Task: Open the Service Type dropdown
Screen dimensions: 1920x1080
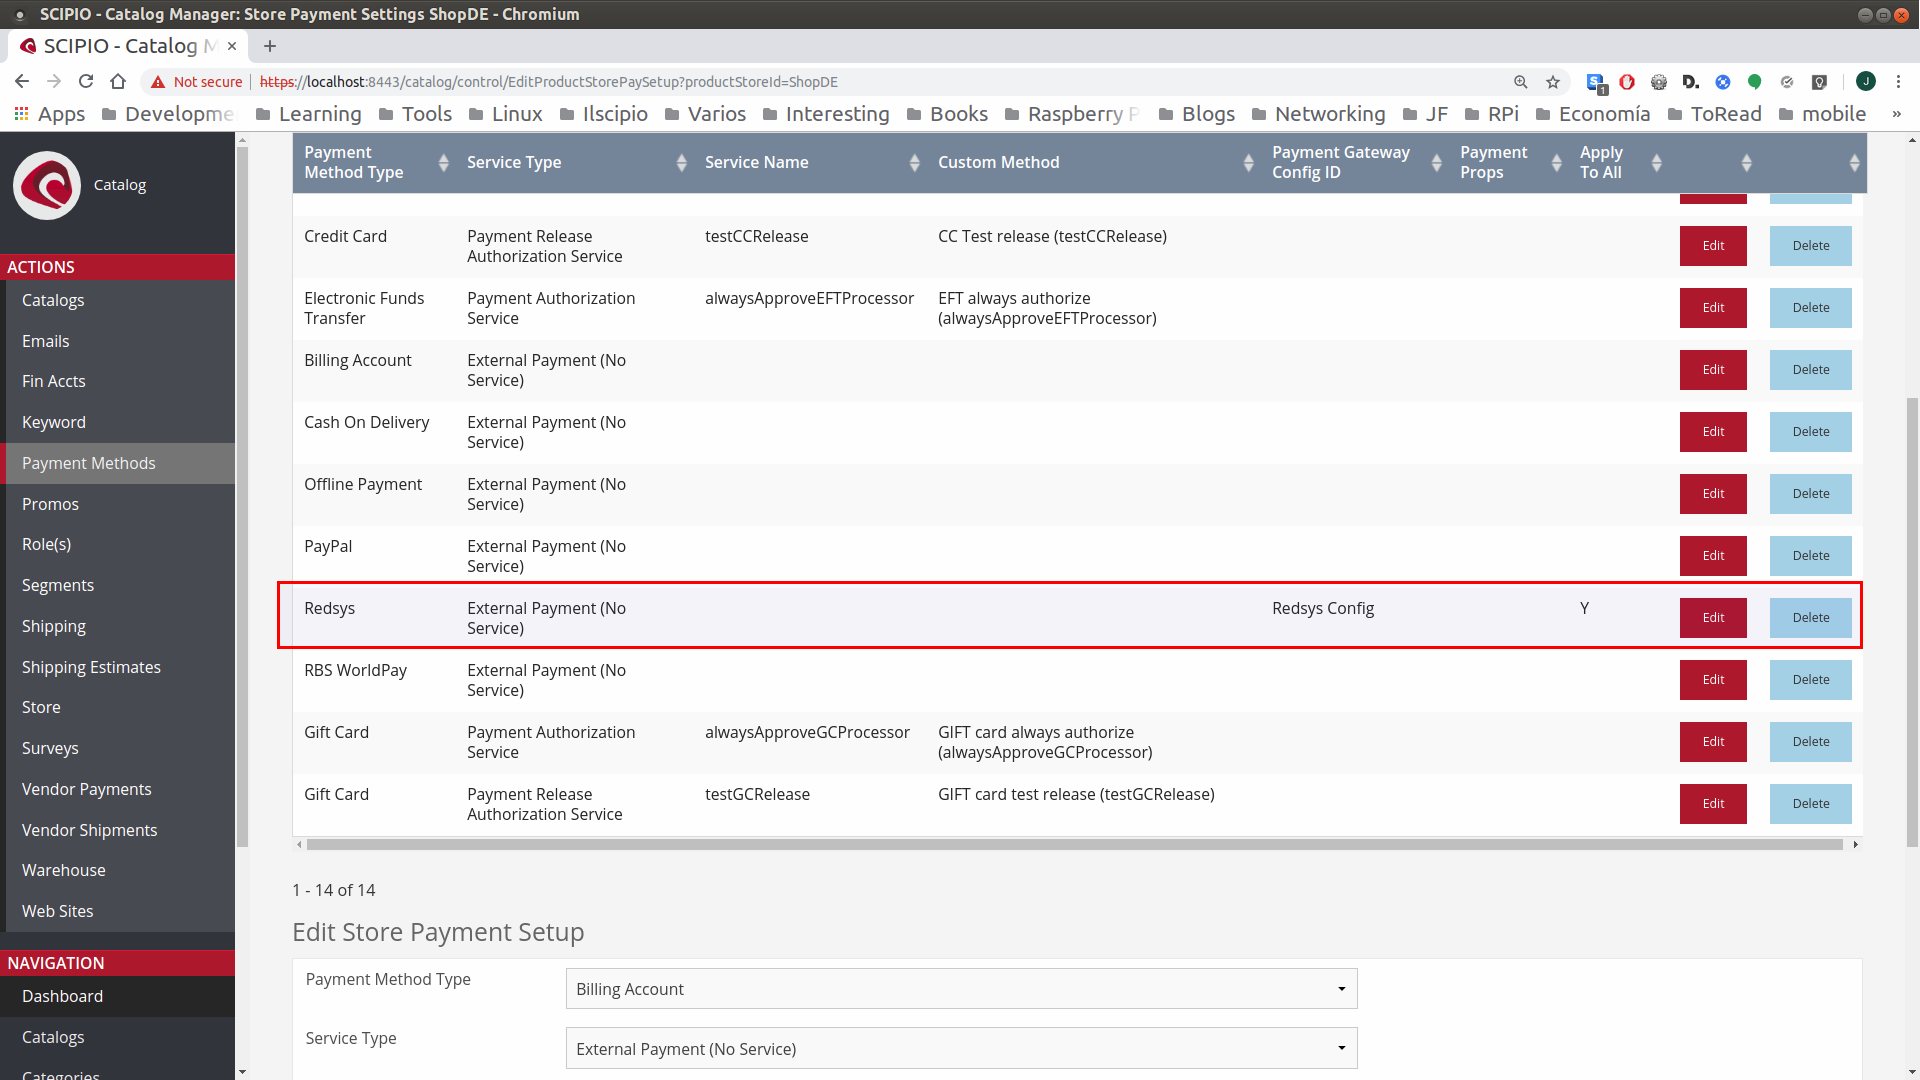Action: point(961,1048)
